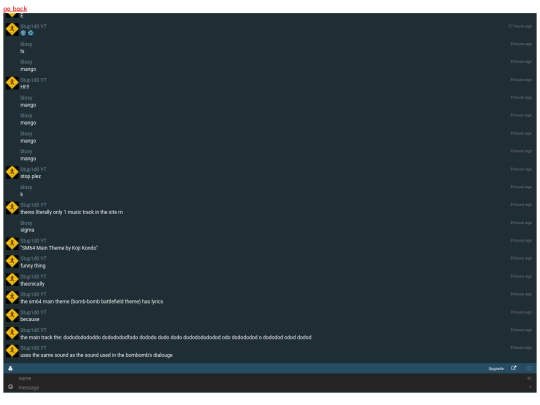540x405 pixels.
Task: Open chat in pop-out window icon
Action: point(513,368)
